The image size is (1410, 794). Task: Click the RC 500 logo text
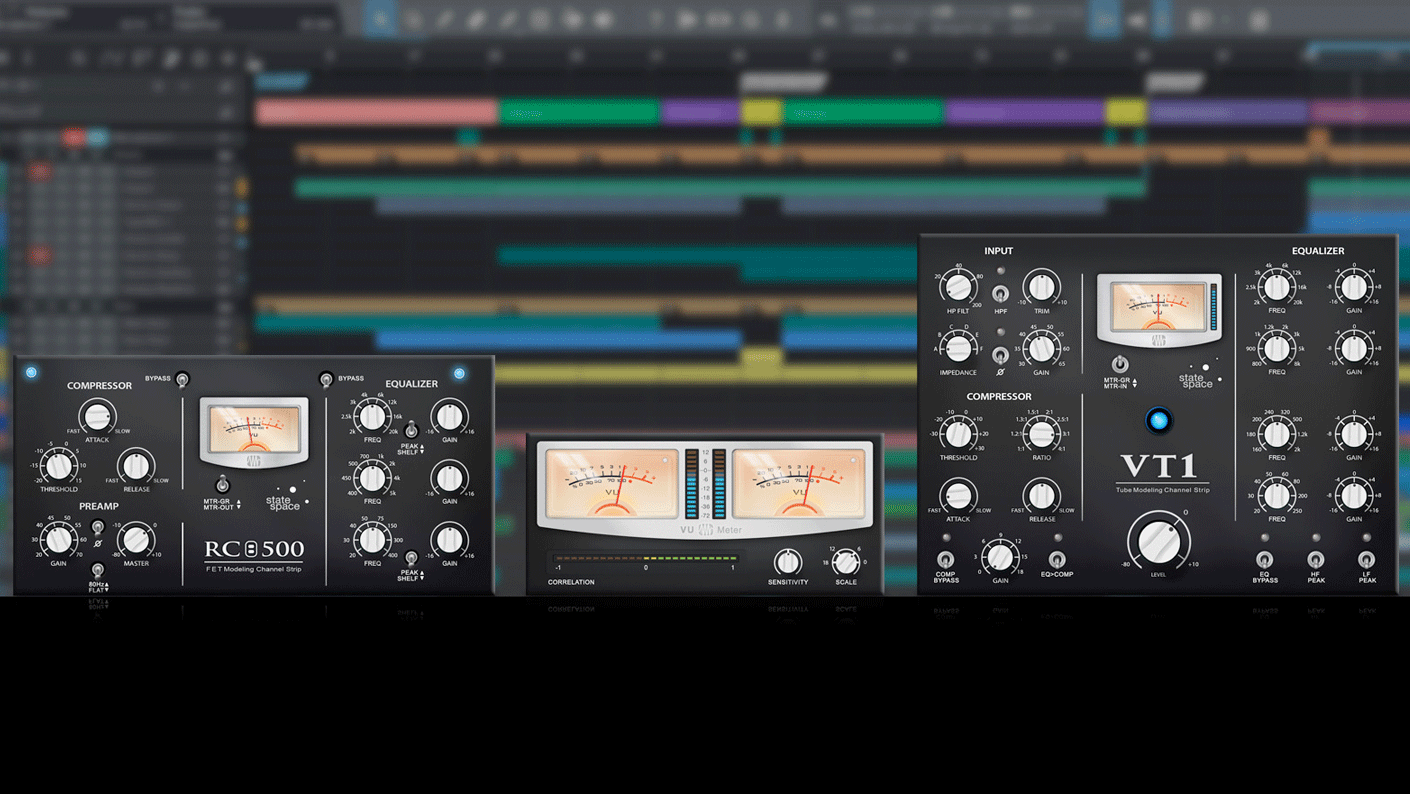pos(254,549)
